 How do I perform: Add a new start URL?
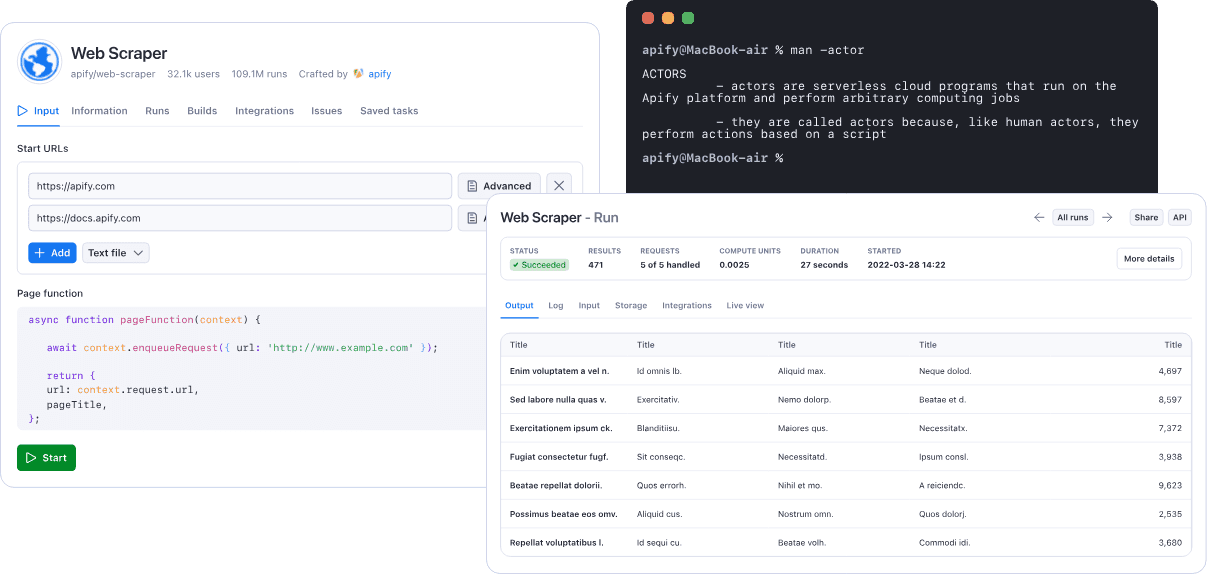pos(52,253)
